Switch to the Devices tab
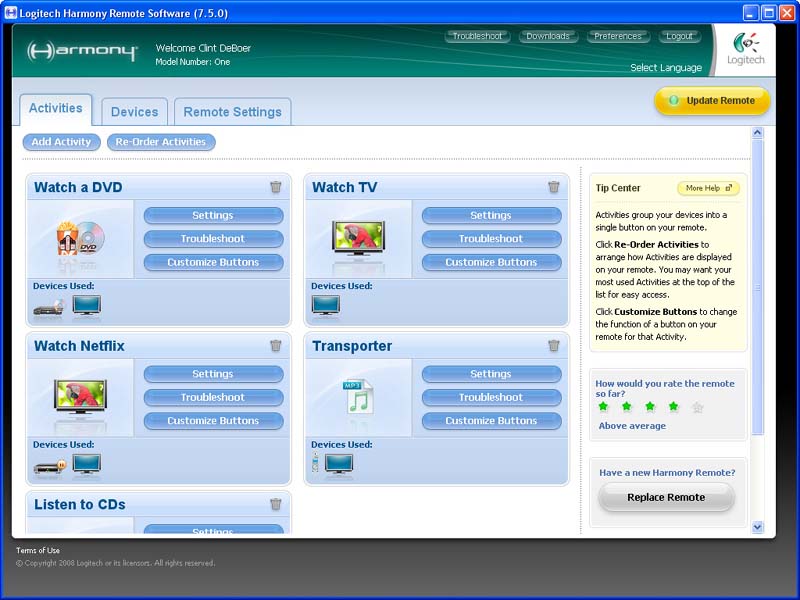 tap(134, 112)
